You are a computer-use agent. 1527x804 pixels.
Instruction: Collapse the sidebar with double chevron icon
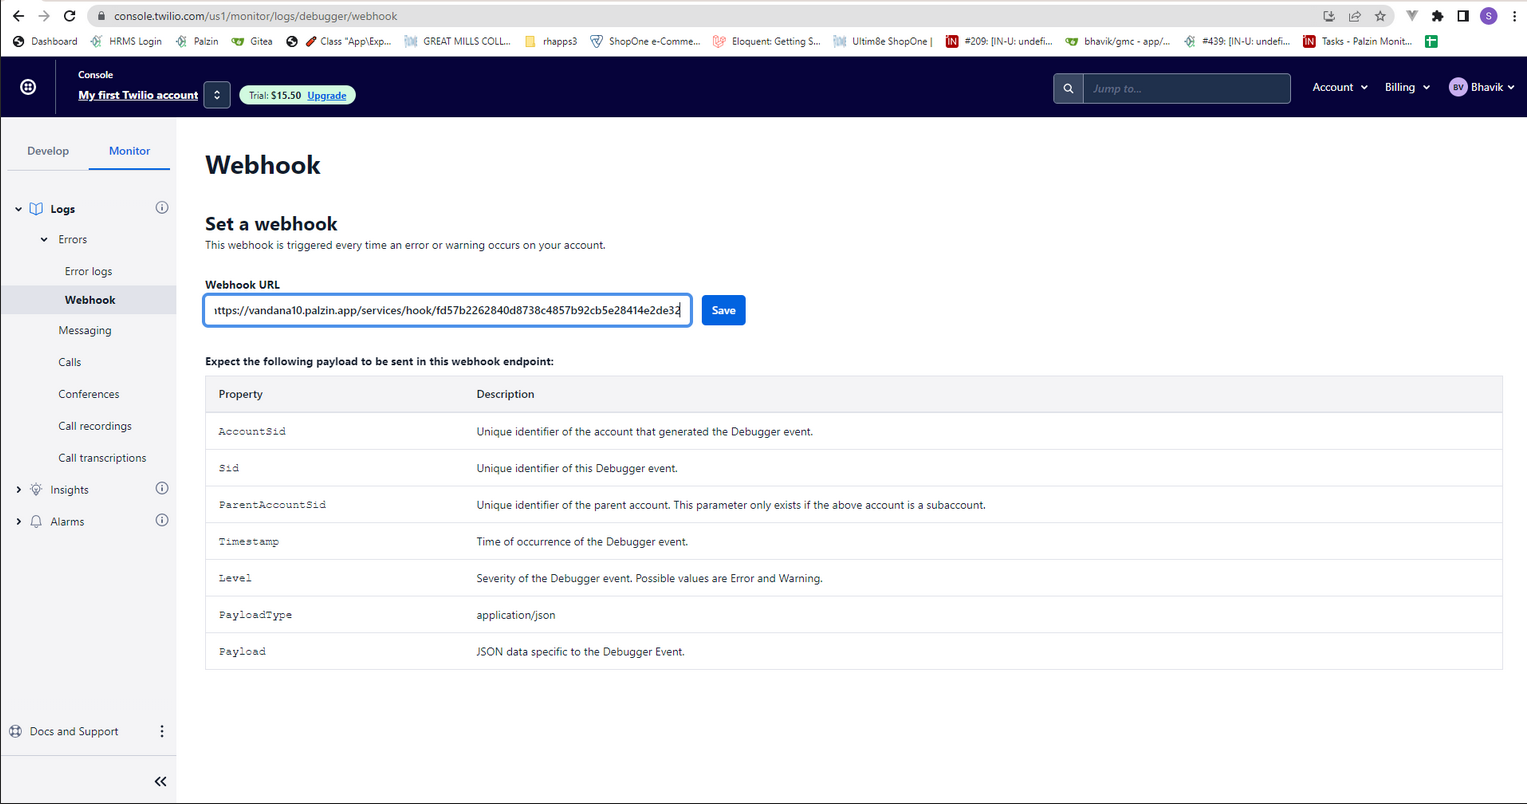click(x=160, y=781)
